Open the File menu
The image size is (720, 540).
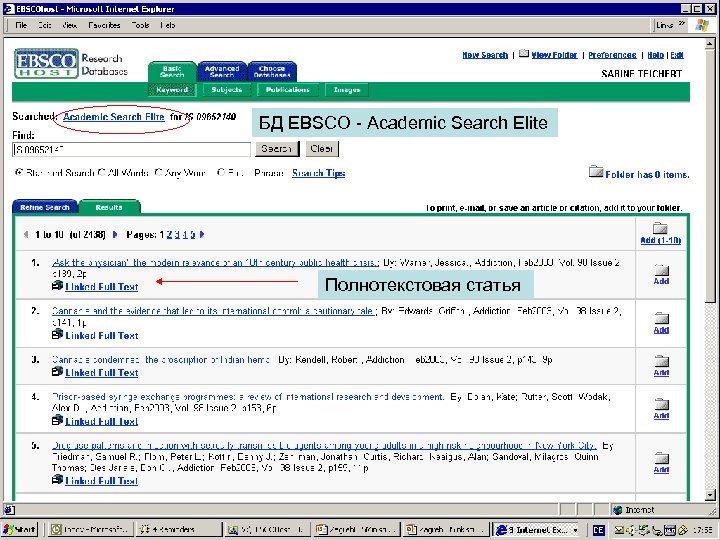[21, 25]
